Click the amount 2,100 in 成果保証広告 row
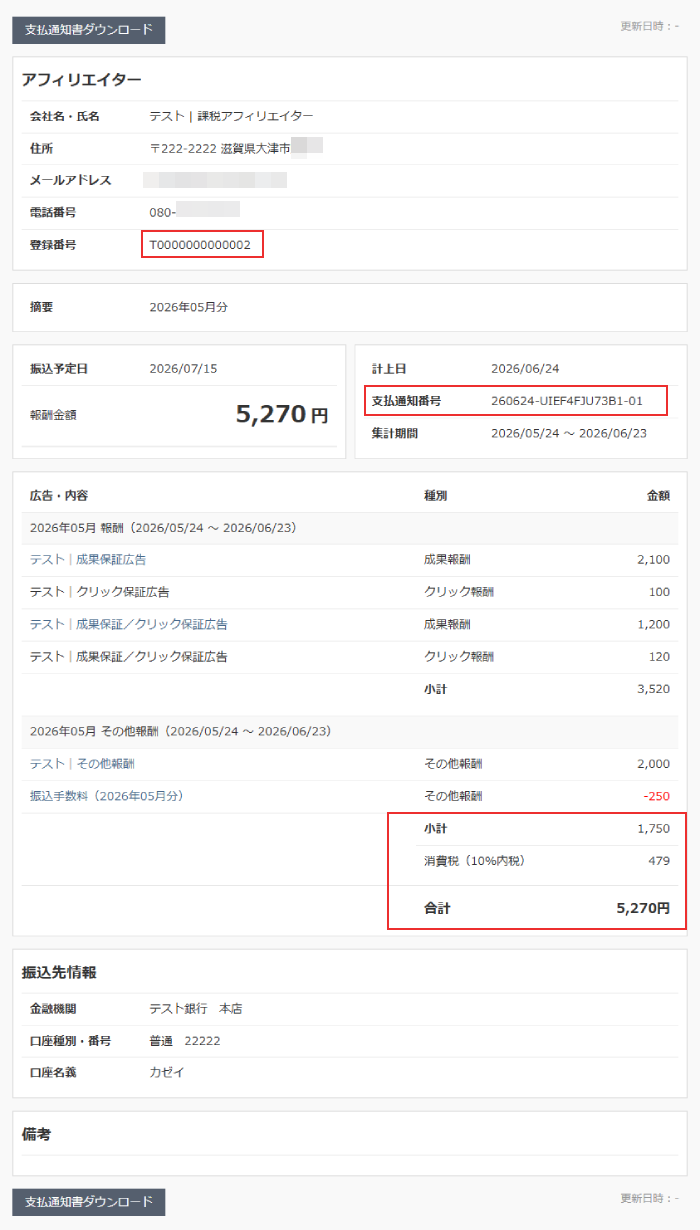Image resolution: width=700 pixels, height=1230 pixels. tap(653, 560)
